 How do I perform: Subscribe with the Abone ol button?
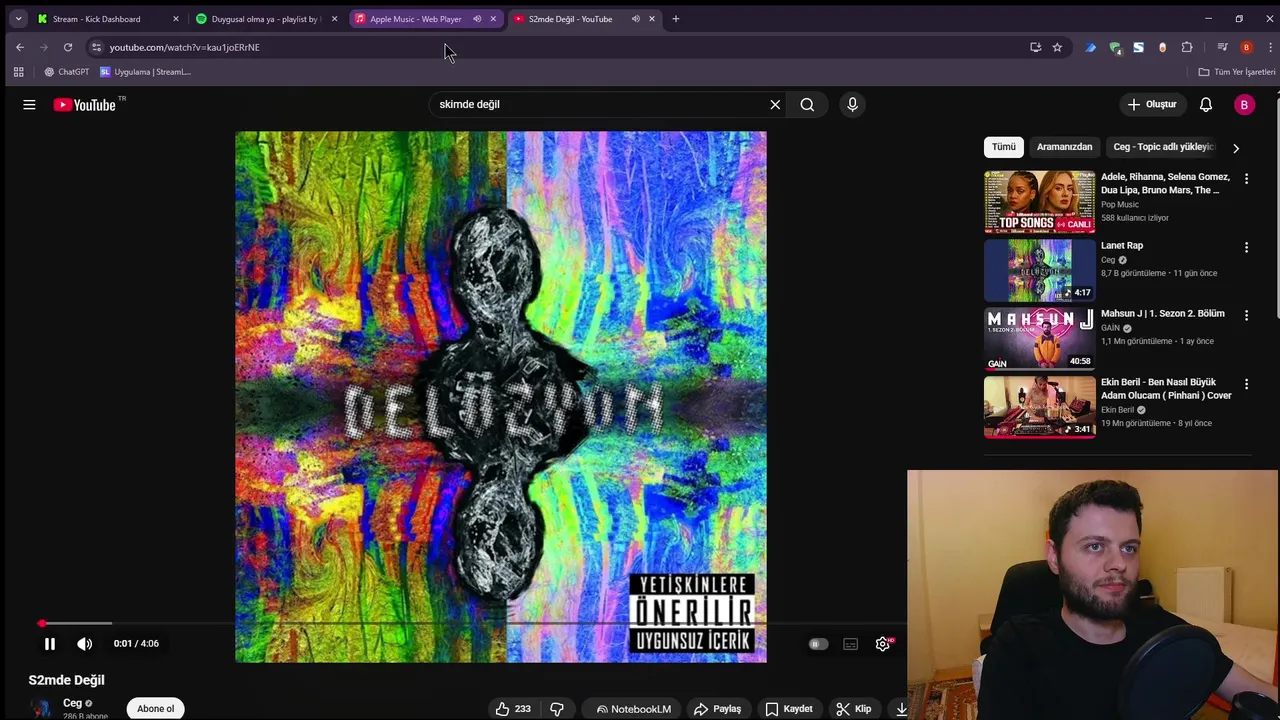point(155,708)
